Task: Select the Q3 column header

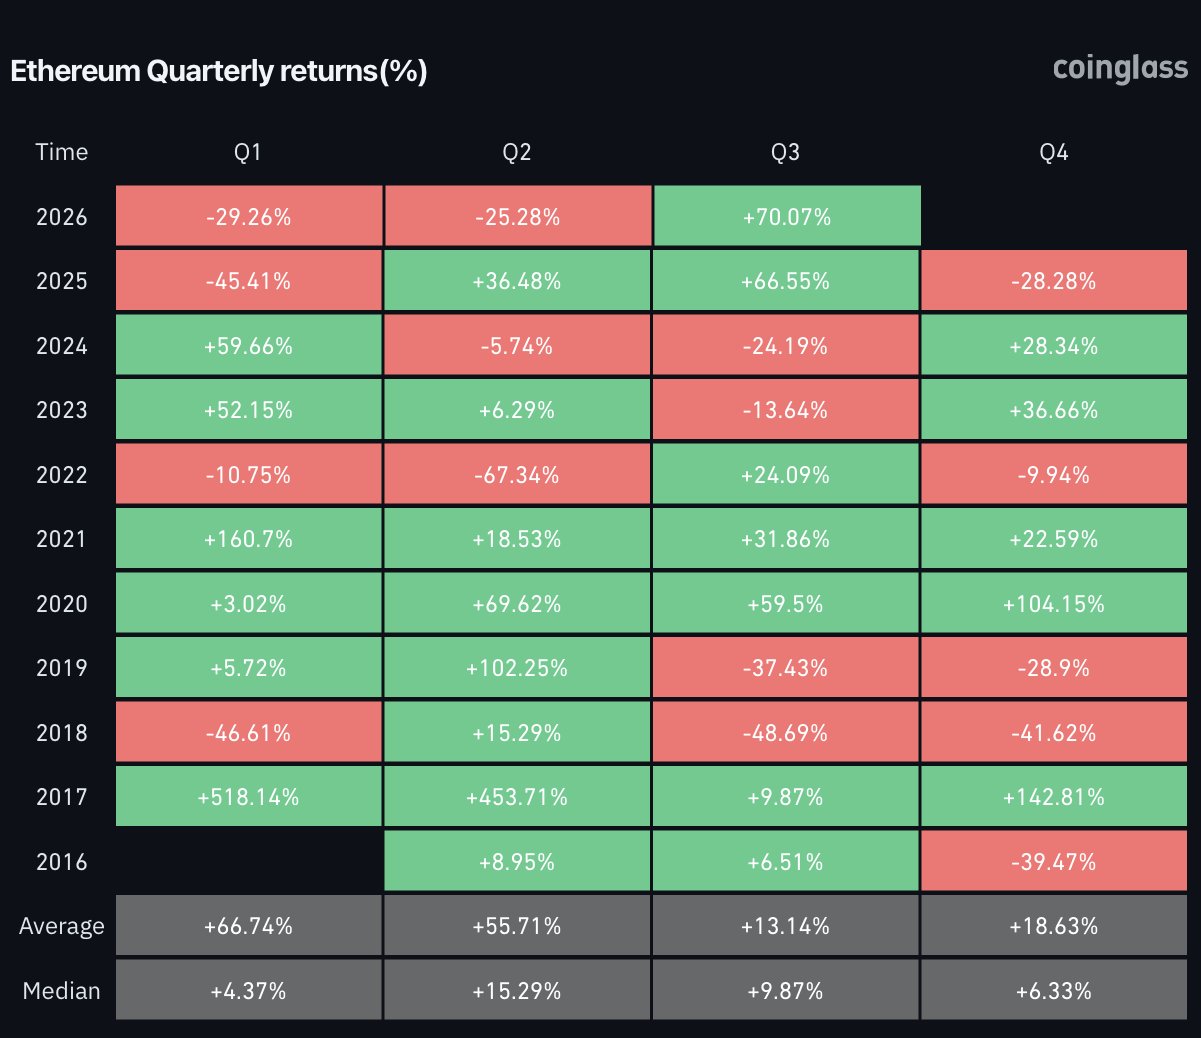Action: [786, 152]
